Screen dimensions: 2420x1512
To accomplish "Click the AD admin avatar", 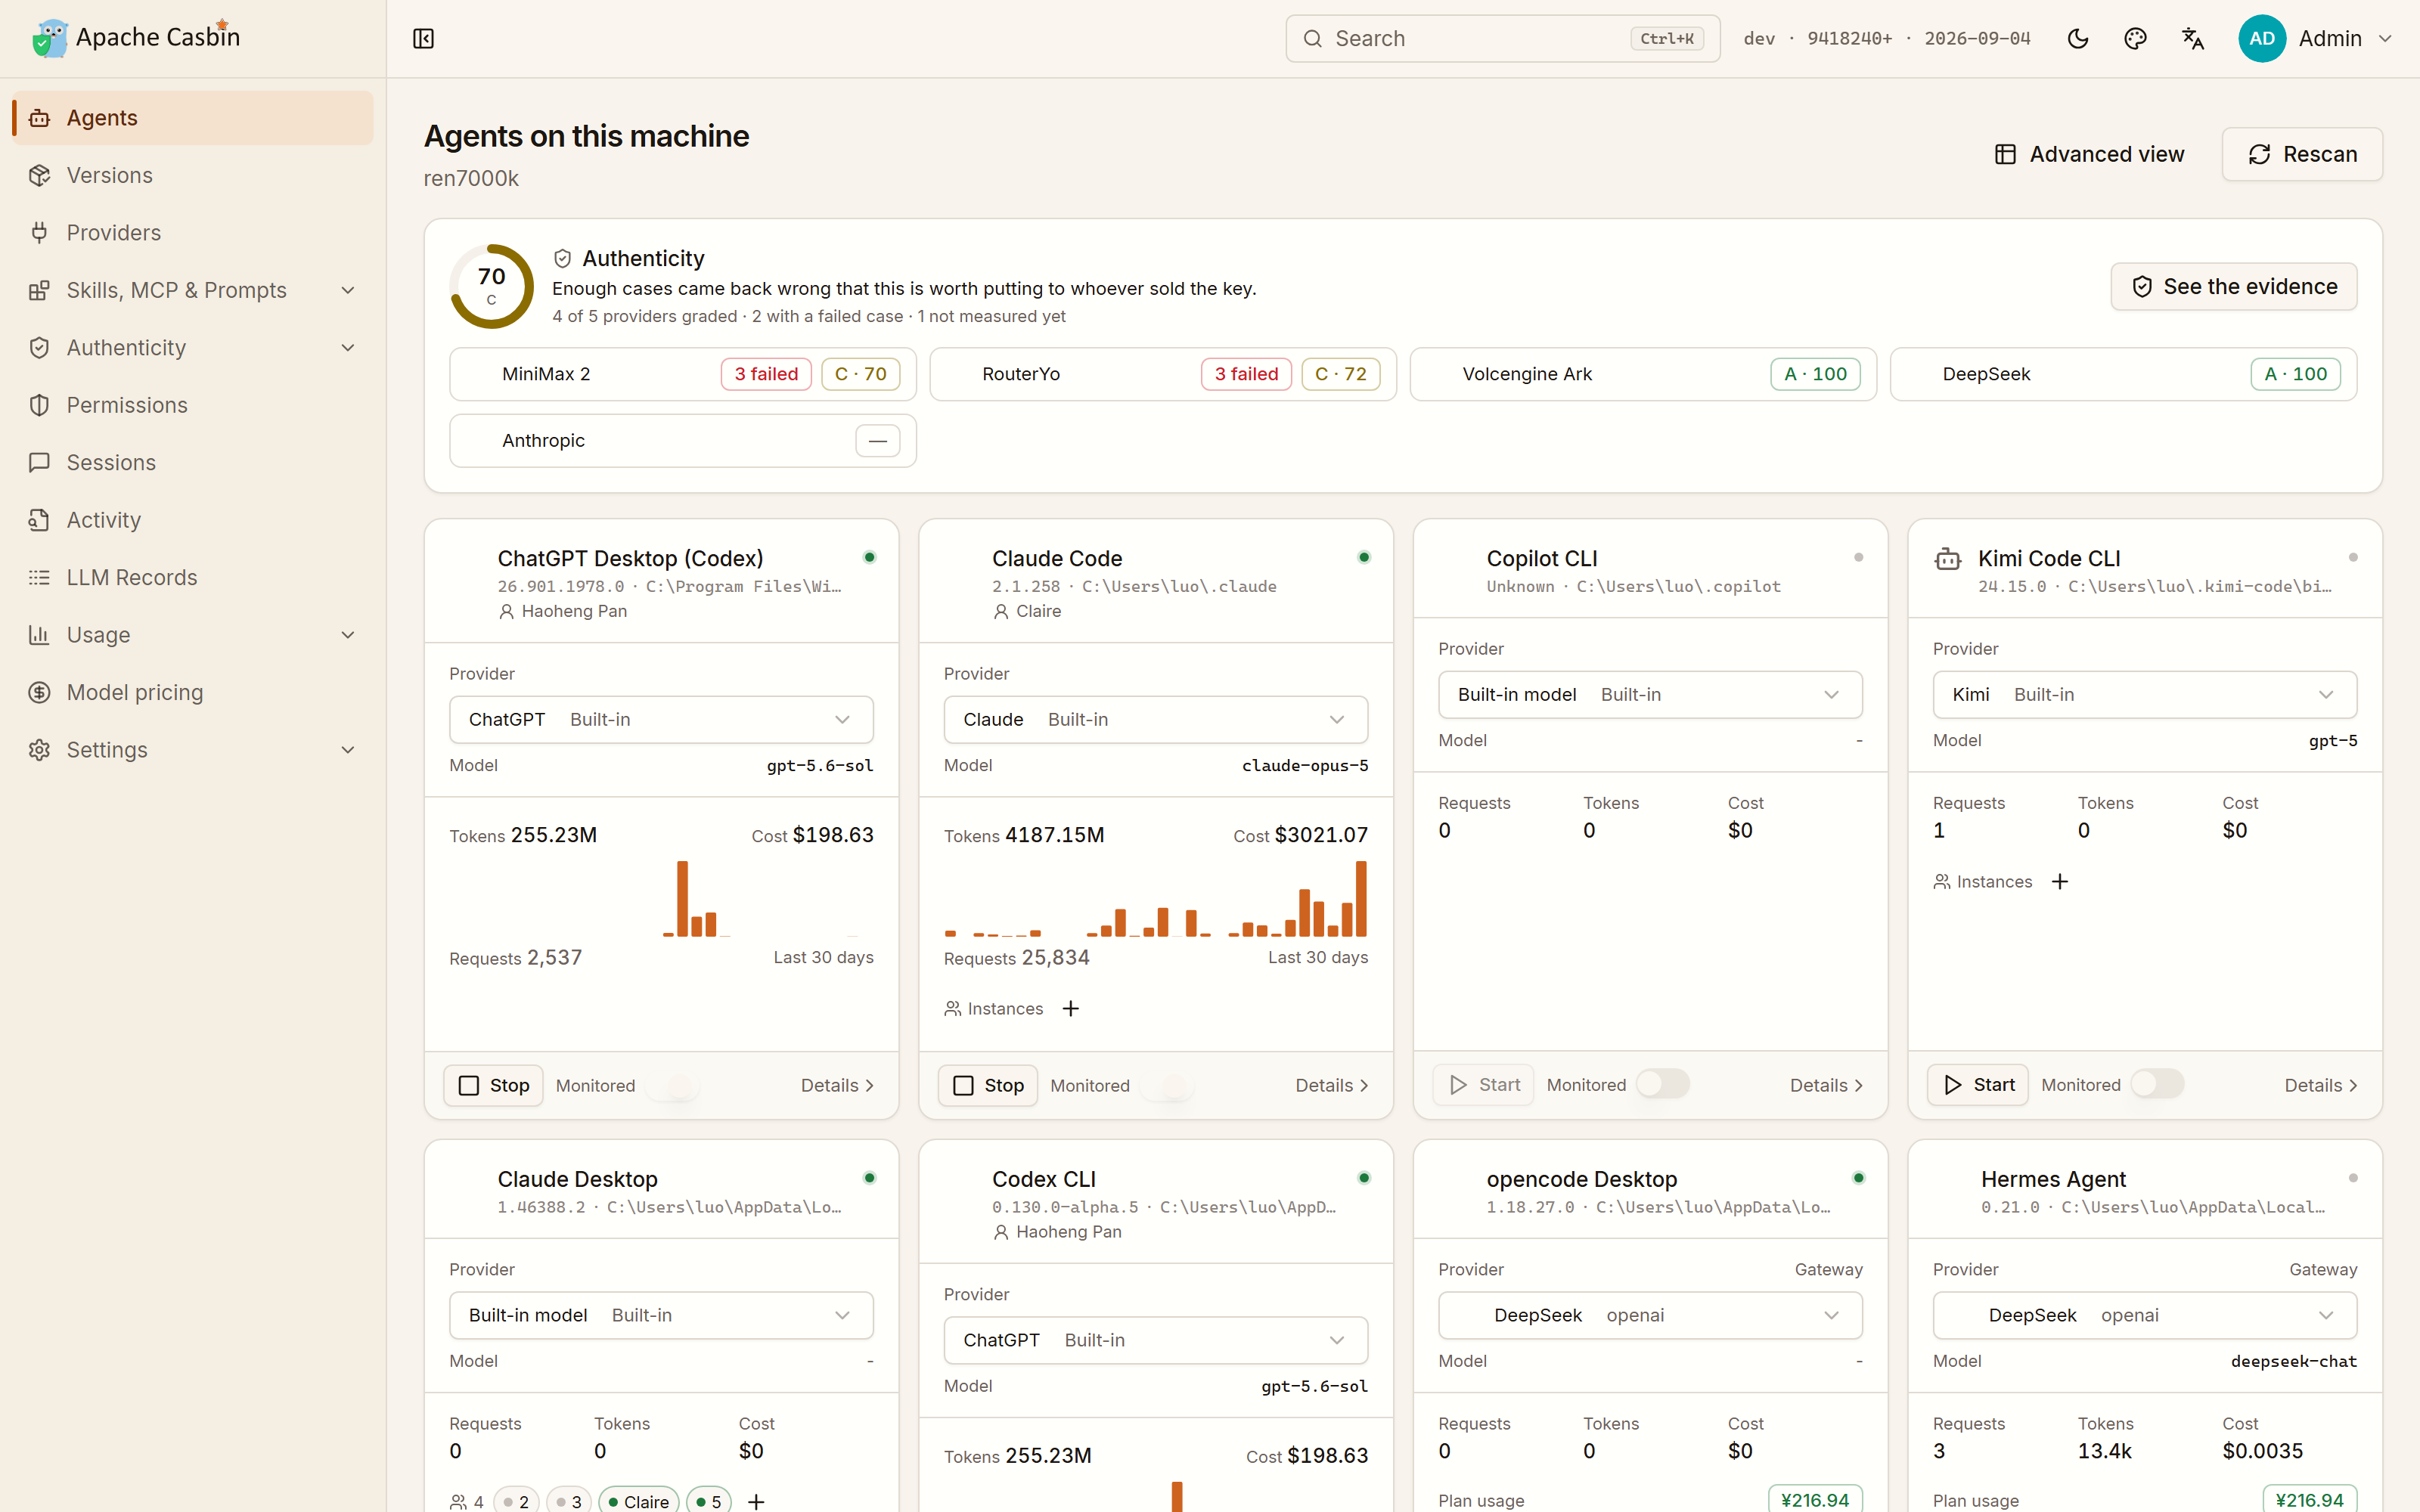I will click(x=2262, y=38).
